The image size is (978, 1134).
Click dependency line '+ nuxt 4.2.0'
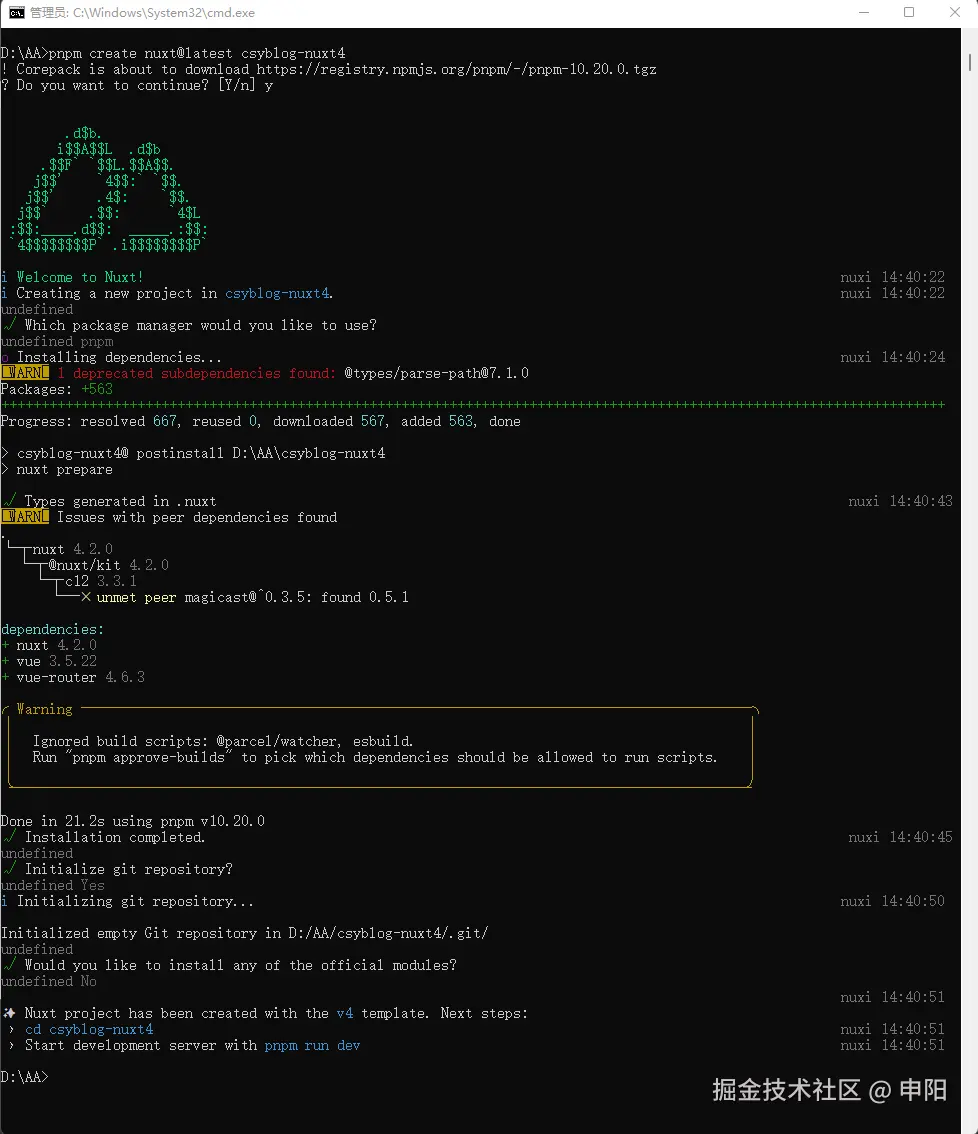pyautogui.click(x=49, y=645)
